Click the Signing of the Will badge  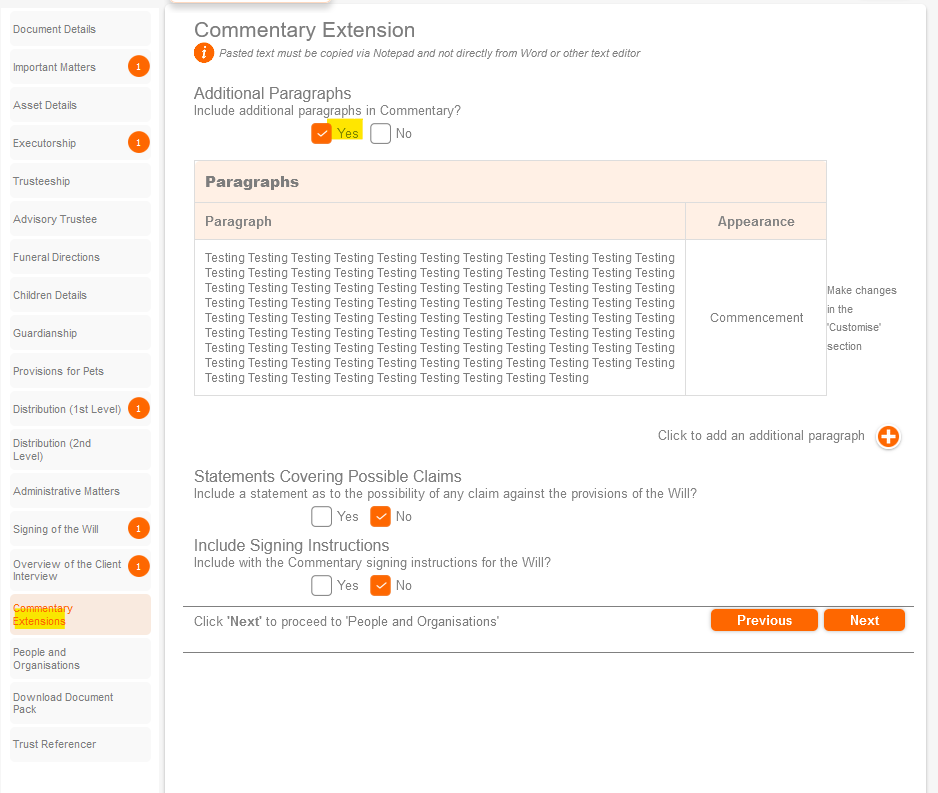139,529
